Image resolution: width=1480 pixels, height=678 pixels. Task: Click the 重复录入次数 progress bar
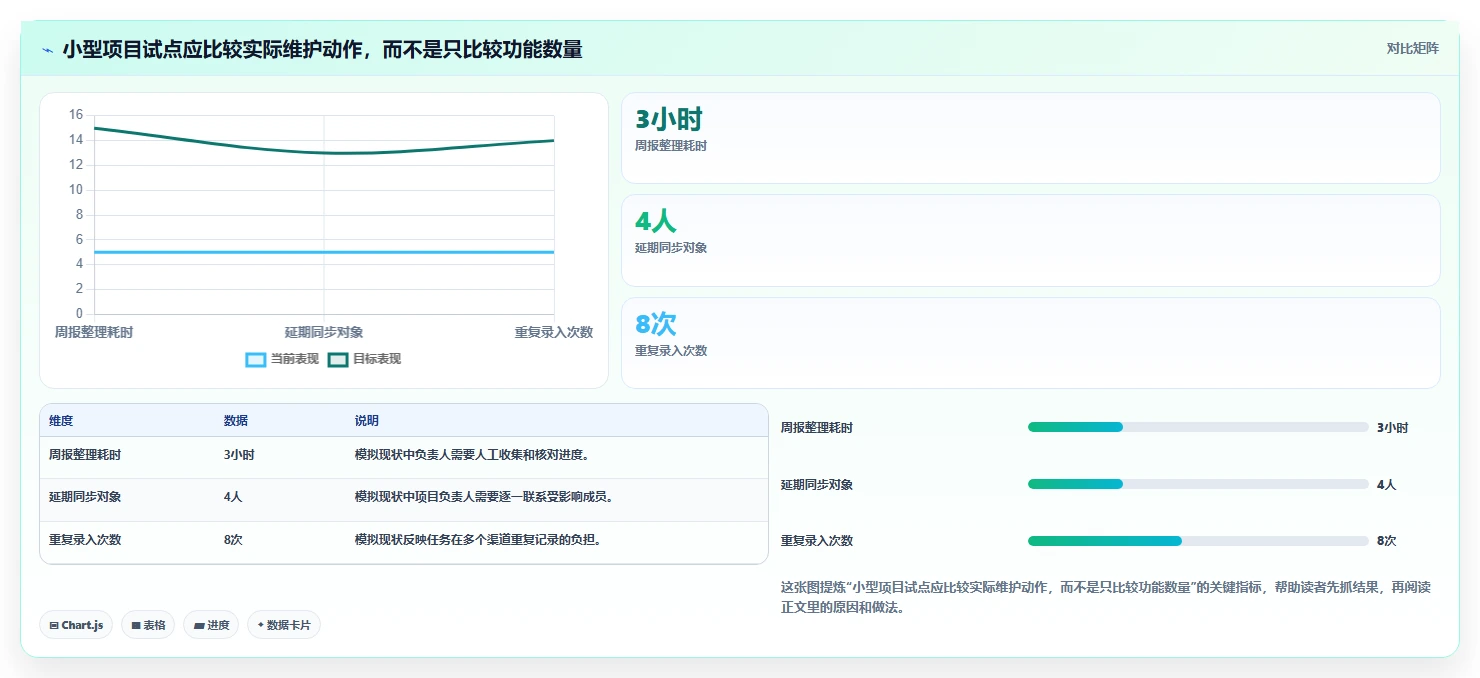1198,541
